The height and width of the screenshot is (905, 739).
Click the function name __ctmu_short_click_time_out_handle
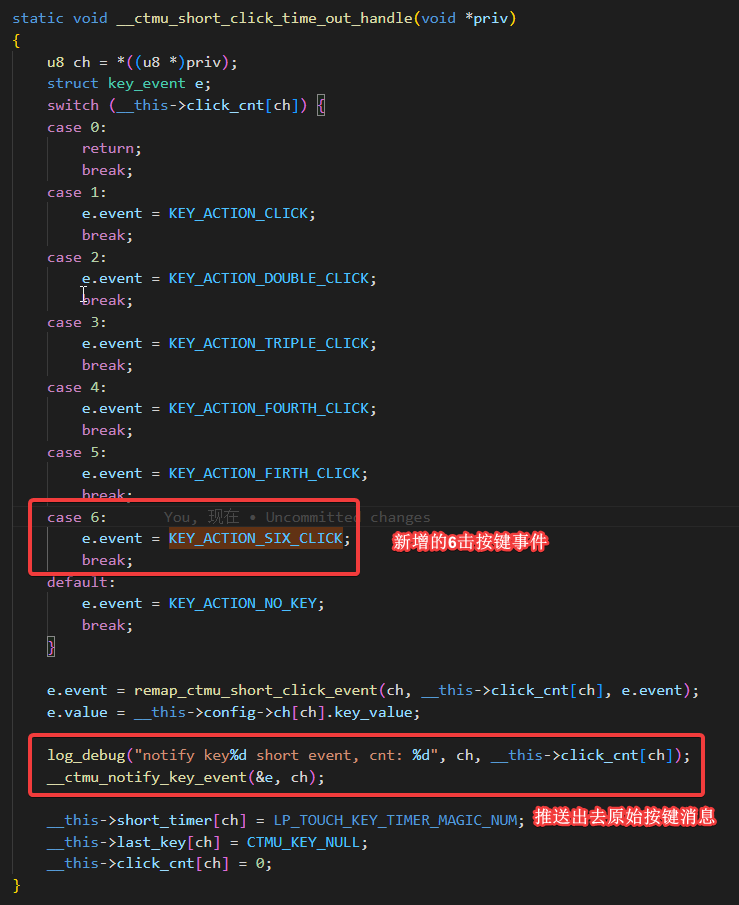pyautogui.click(x=264, y=18)
